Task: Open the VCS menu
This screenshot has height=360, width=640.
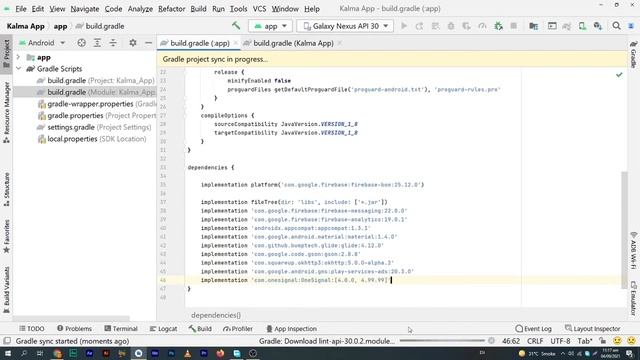Action: 259,9
